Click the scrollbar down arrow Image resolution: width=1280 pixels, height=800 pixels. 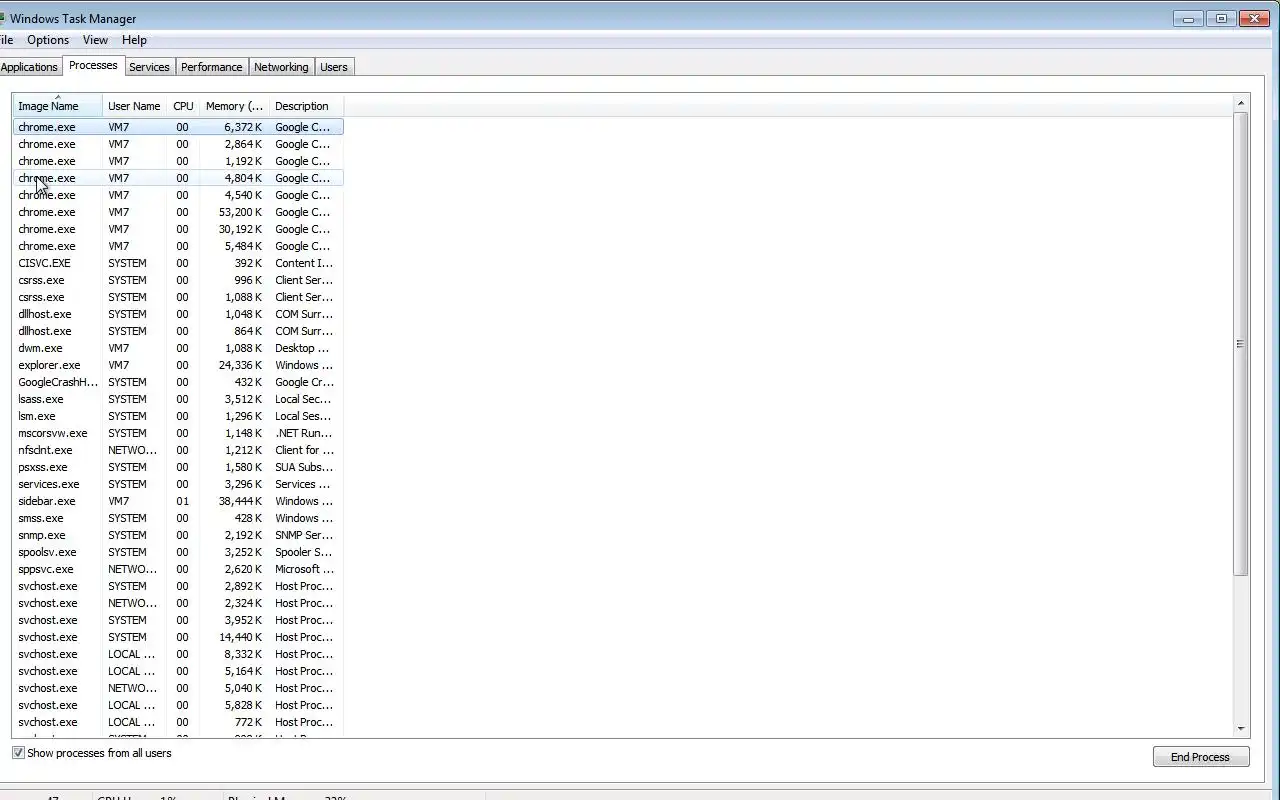click(1241, 729)
